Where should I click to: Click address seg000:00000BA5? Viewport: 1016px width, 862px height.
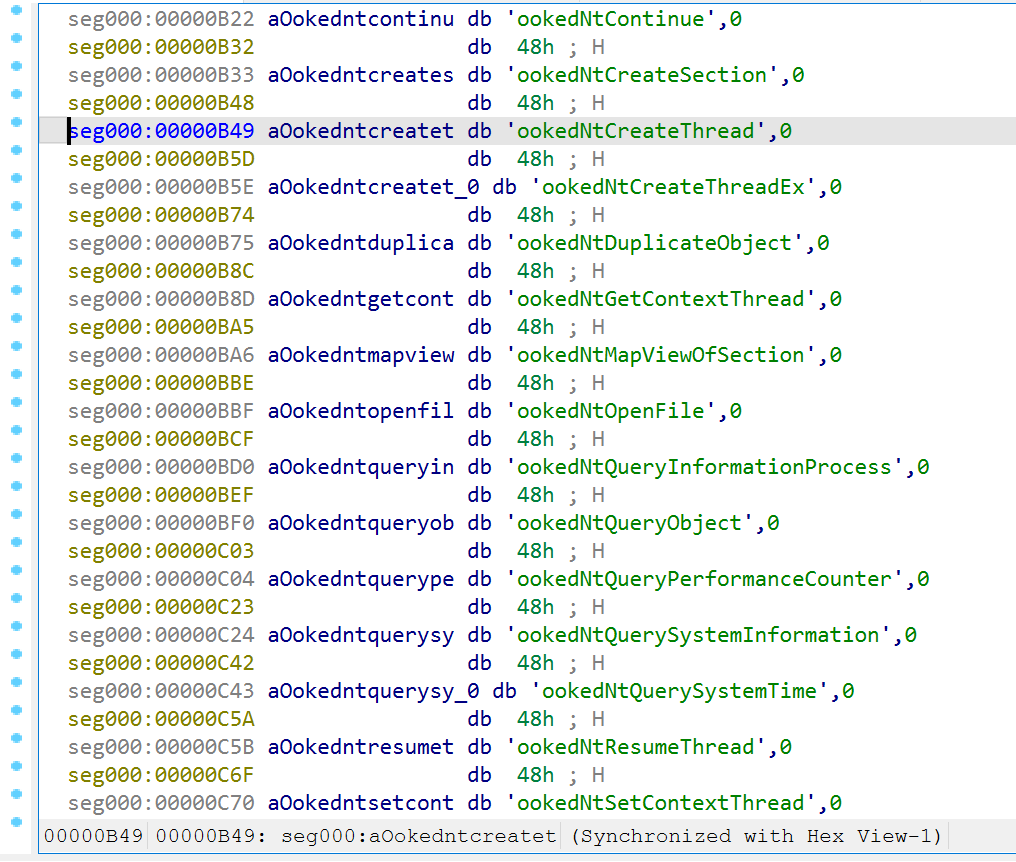click(161, 327)
